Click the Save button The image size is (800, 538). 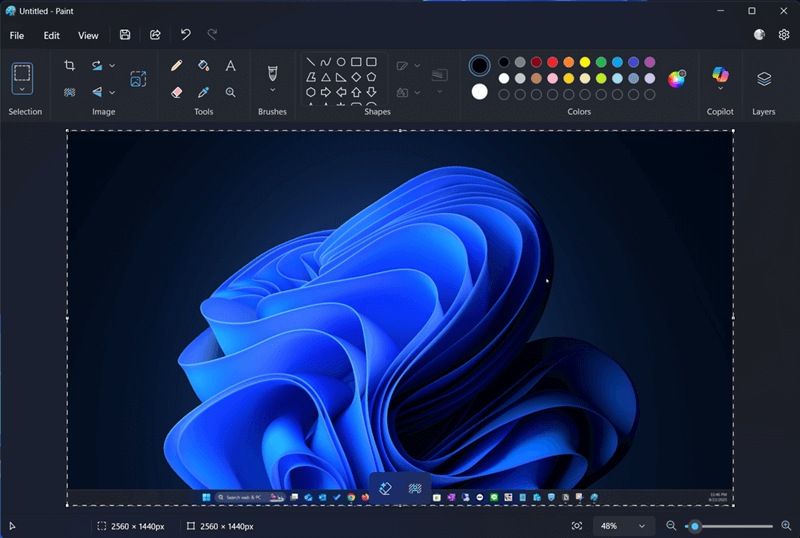click(x=125, y=35)
